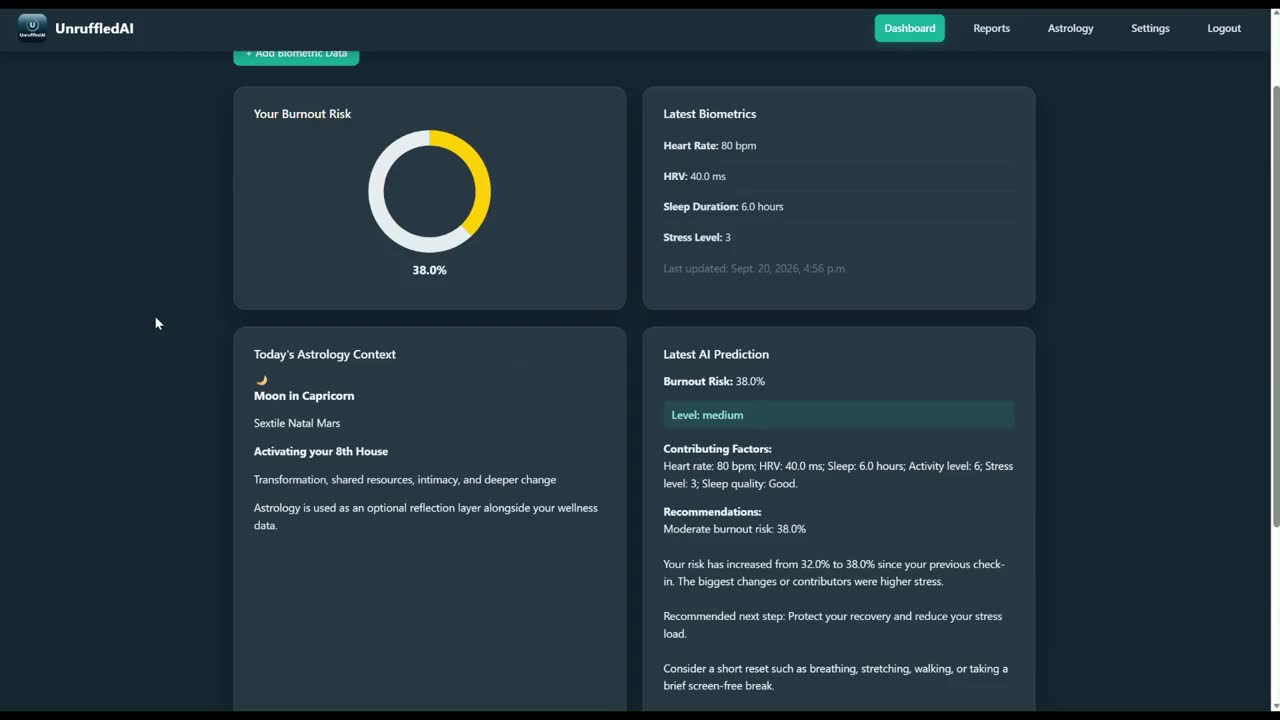Screen dimensions: 1280x720
Task: Click the Contributing Factors label
Action: click(717, 449)
